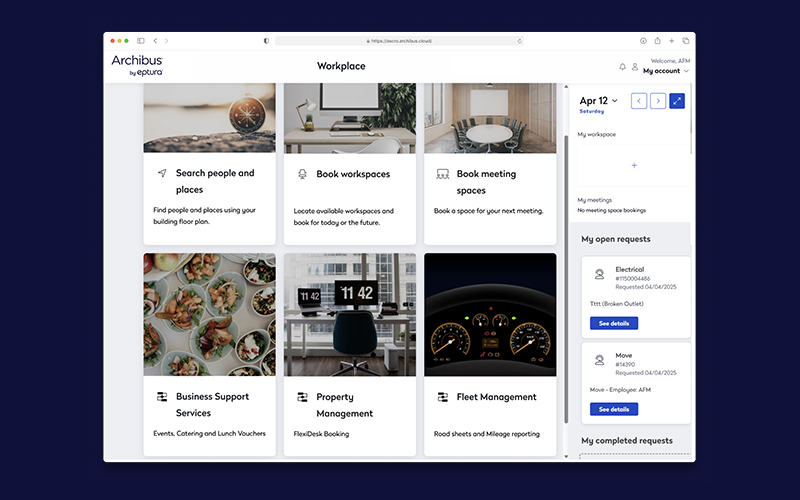Open browser downloads icon
Viewport: 800px width, 500px height.
[643, 41]
